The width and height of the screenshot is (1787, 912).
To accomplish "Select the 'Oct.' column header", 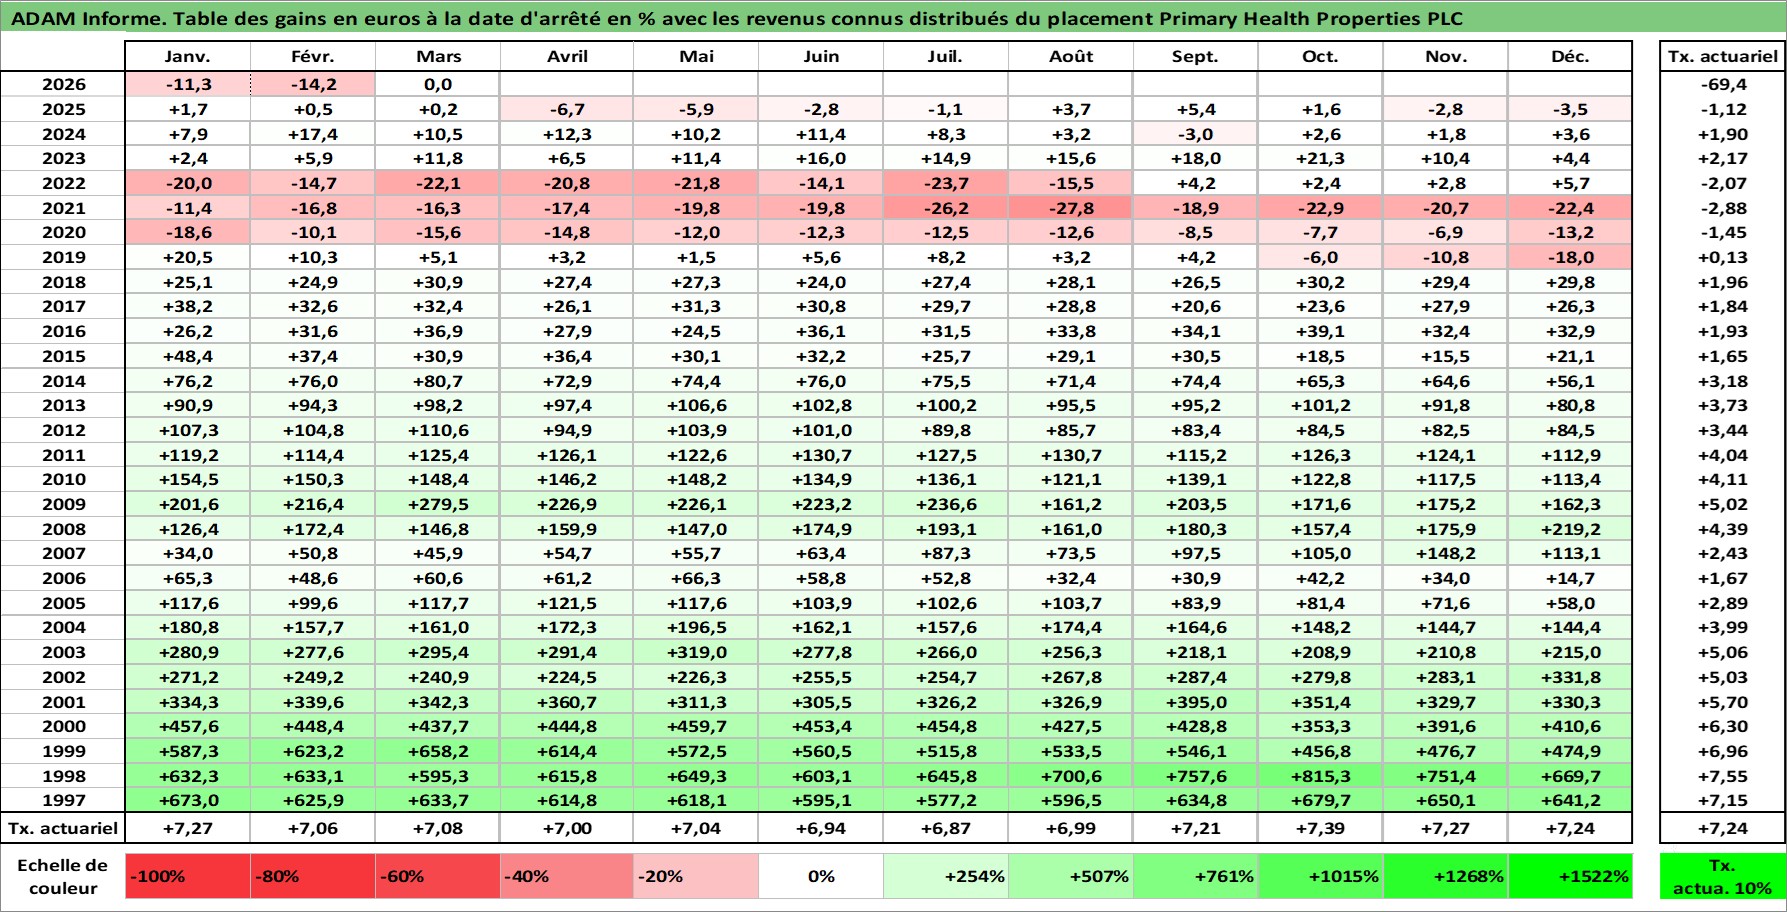I will pyautogui.click(x=1321, y=57).
